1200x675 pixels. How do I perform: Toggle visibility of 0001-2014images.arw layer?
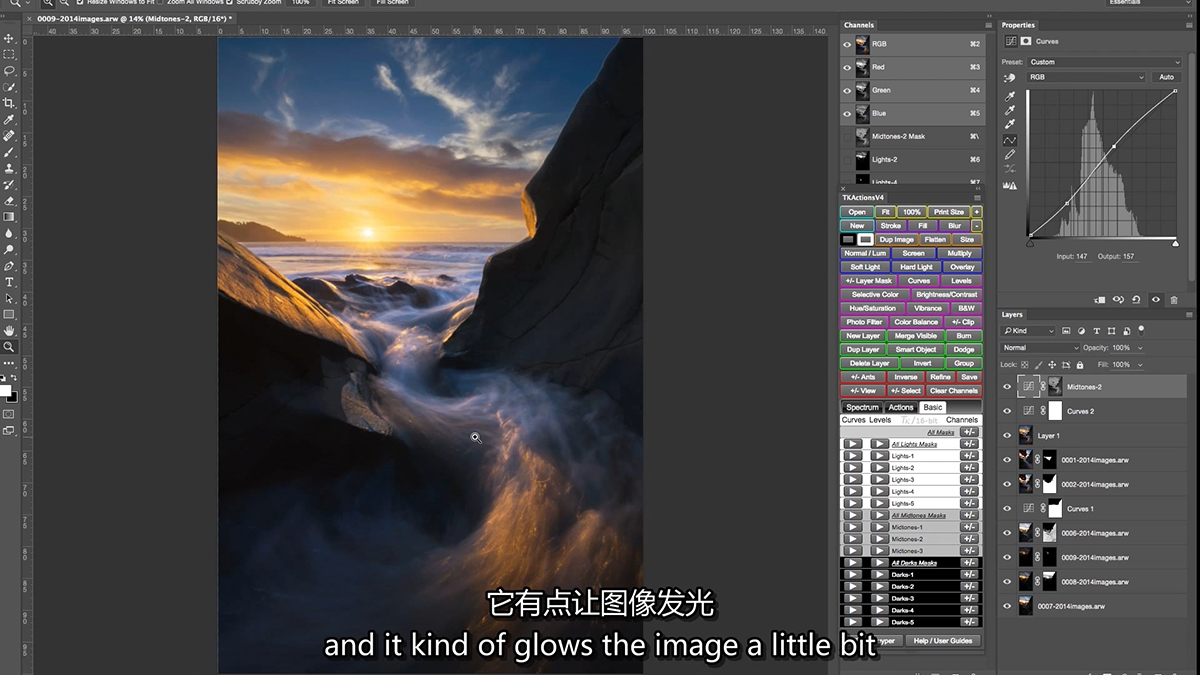pos(1007,460)
